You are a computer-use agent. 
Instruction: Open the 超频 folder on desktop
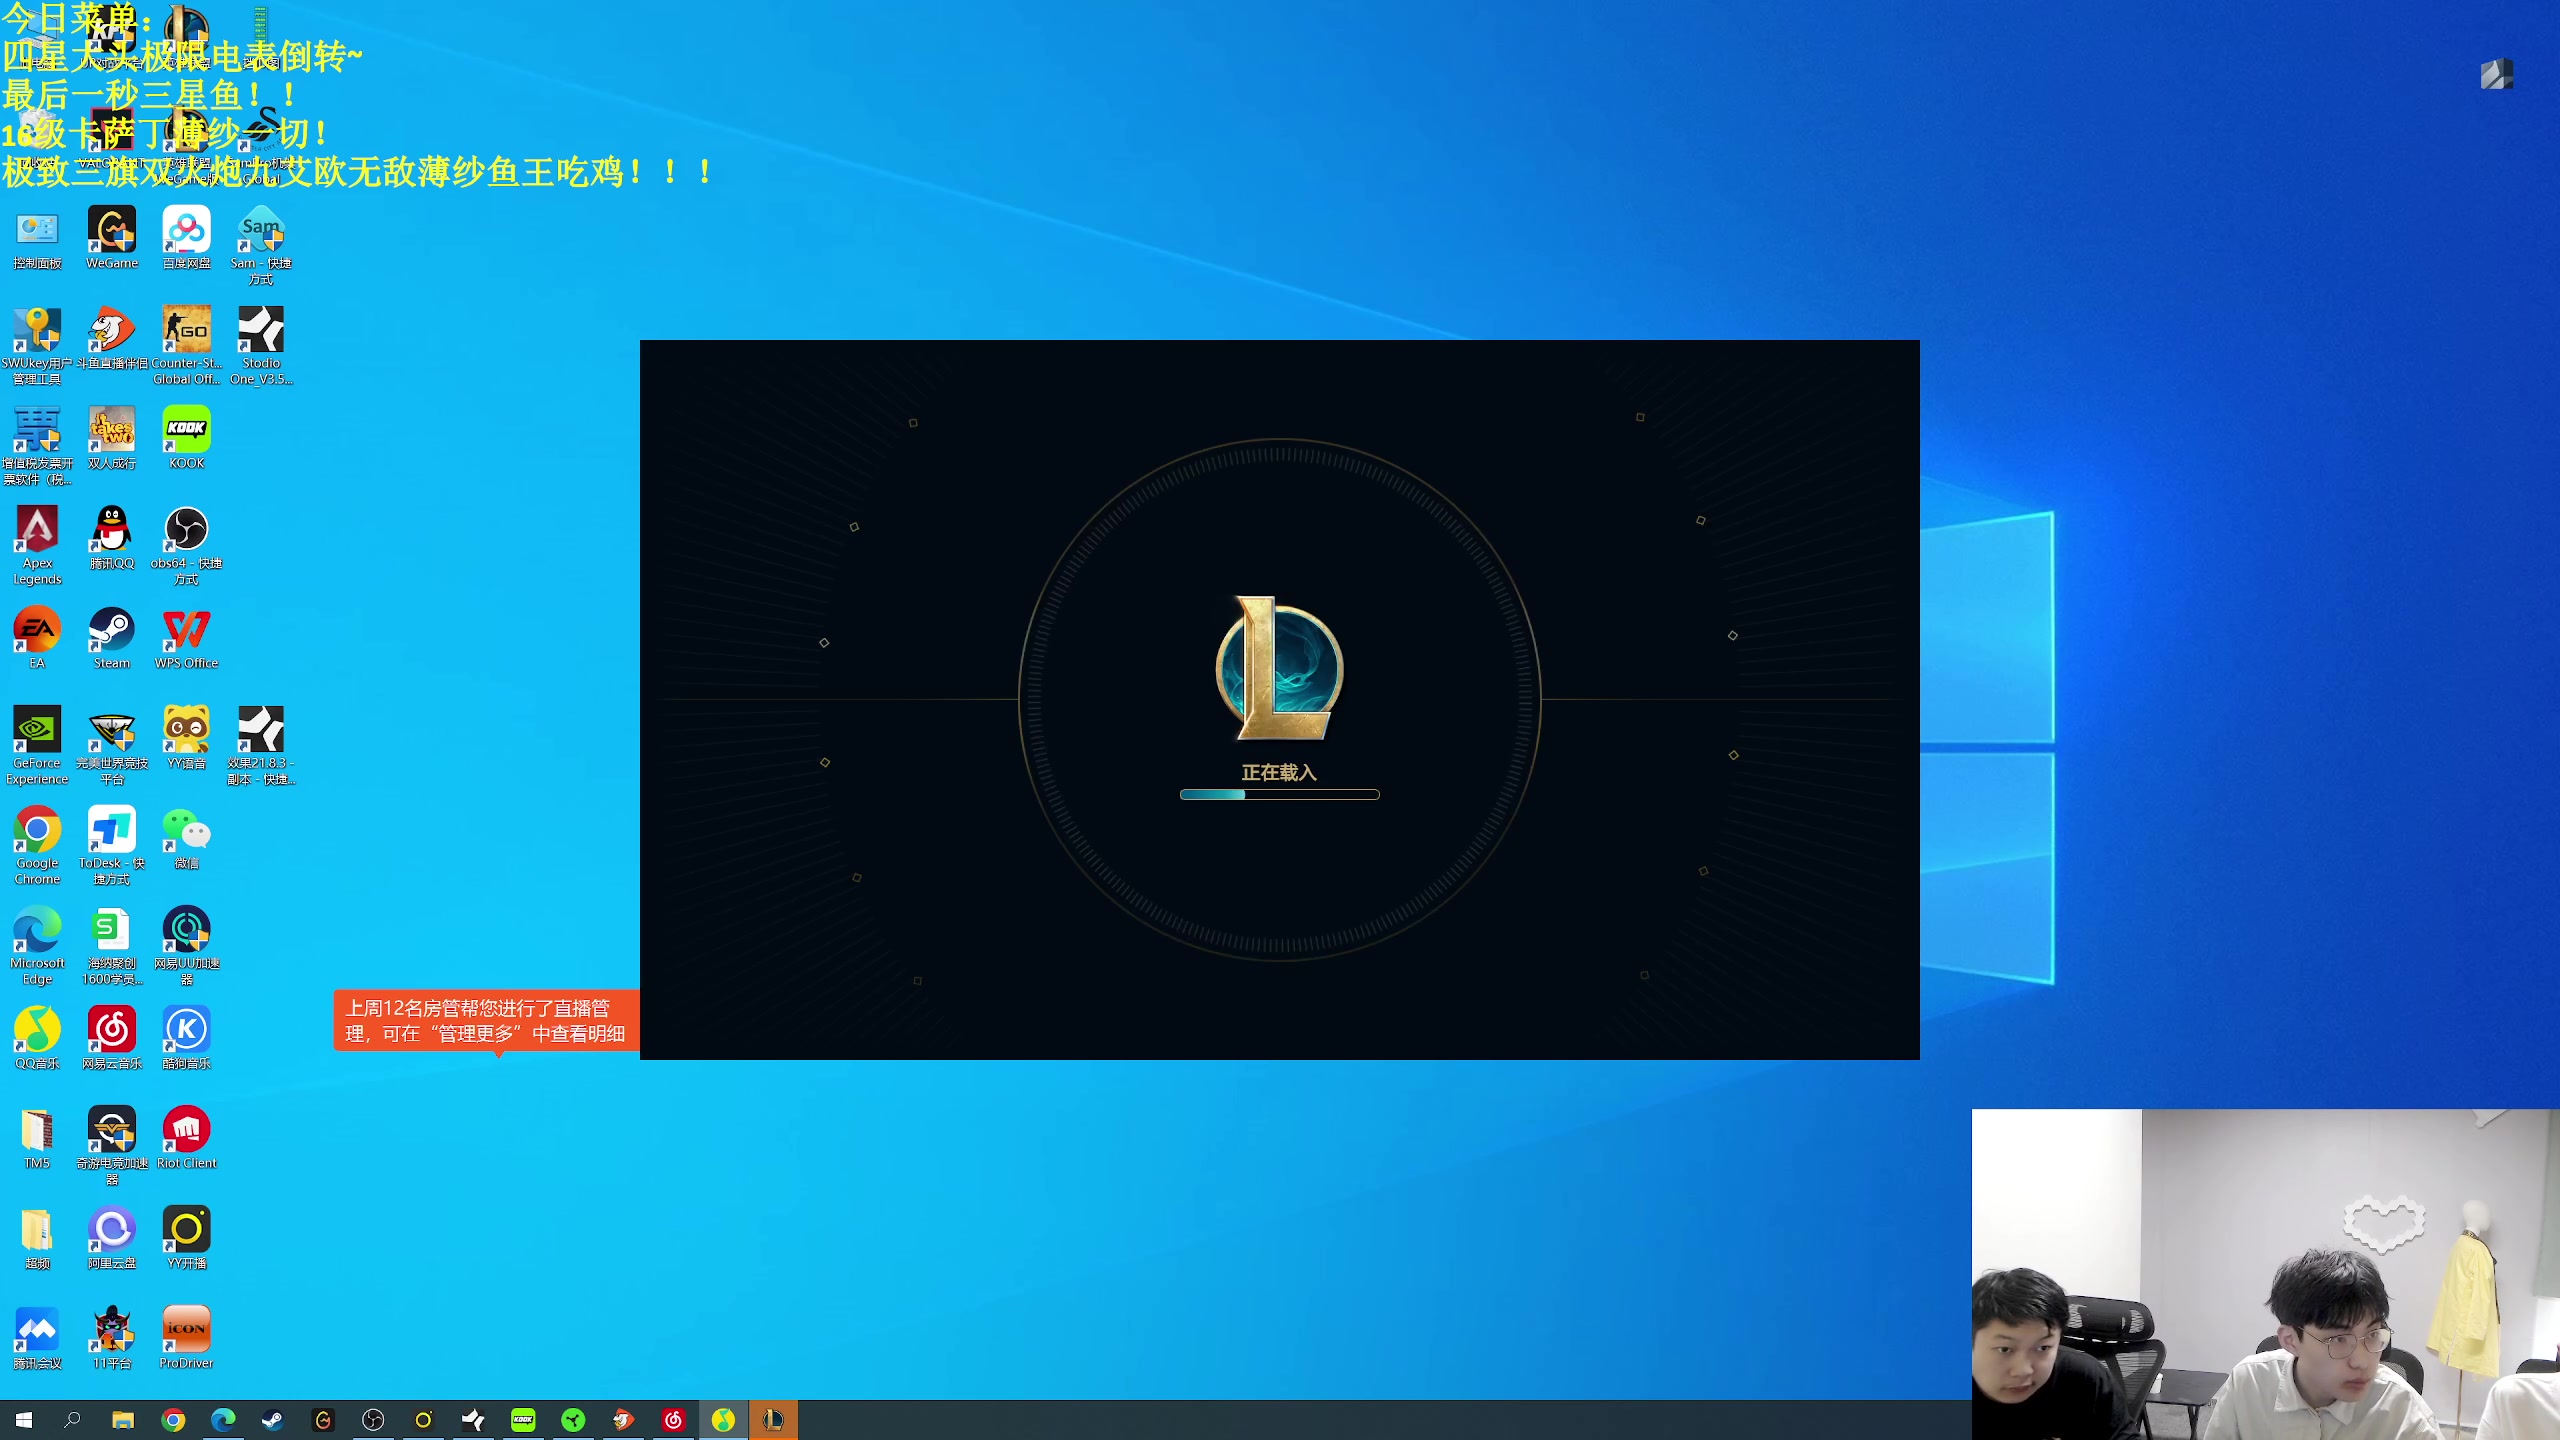coord(37,1238)
